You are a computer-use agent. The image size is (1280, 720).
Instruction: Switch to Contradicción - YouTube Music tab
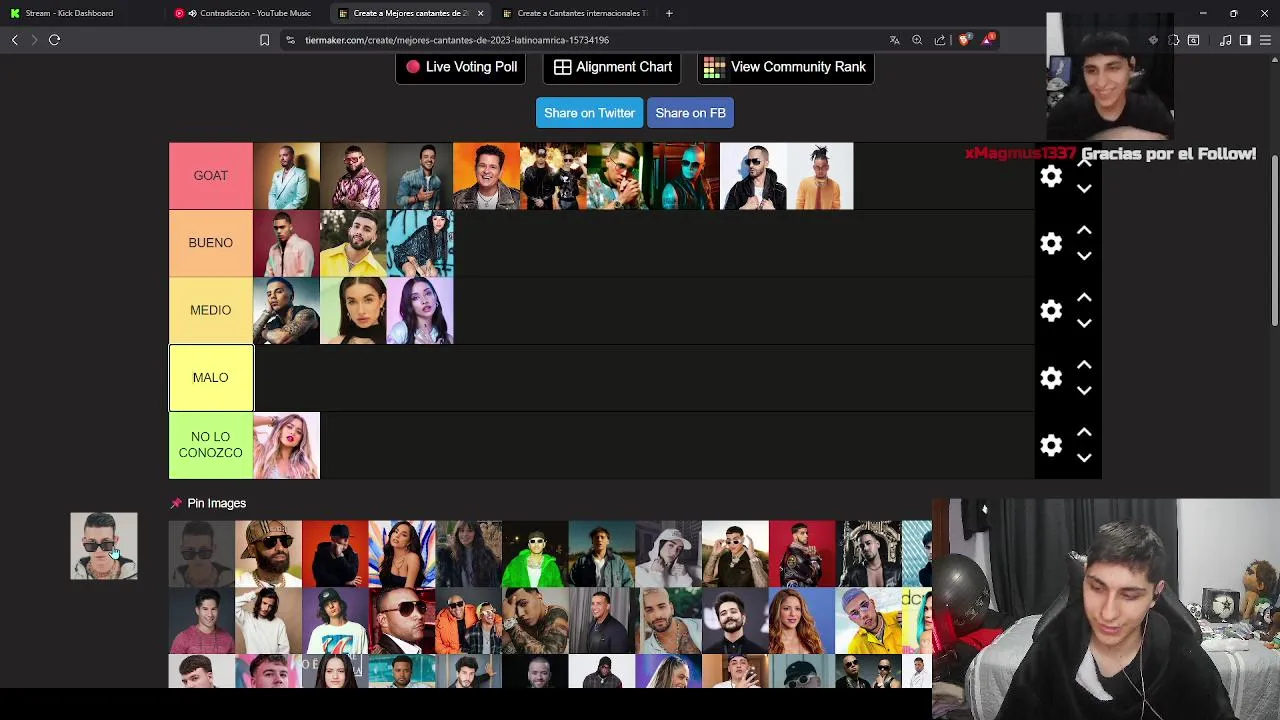point(245,13)
